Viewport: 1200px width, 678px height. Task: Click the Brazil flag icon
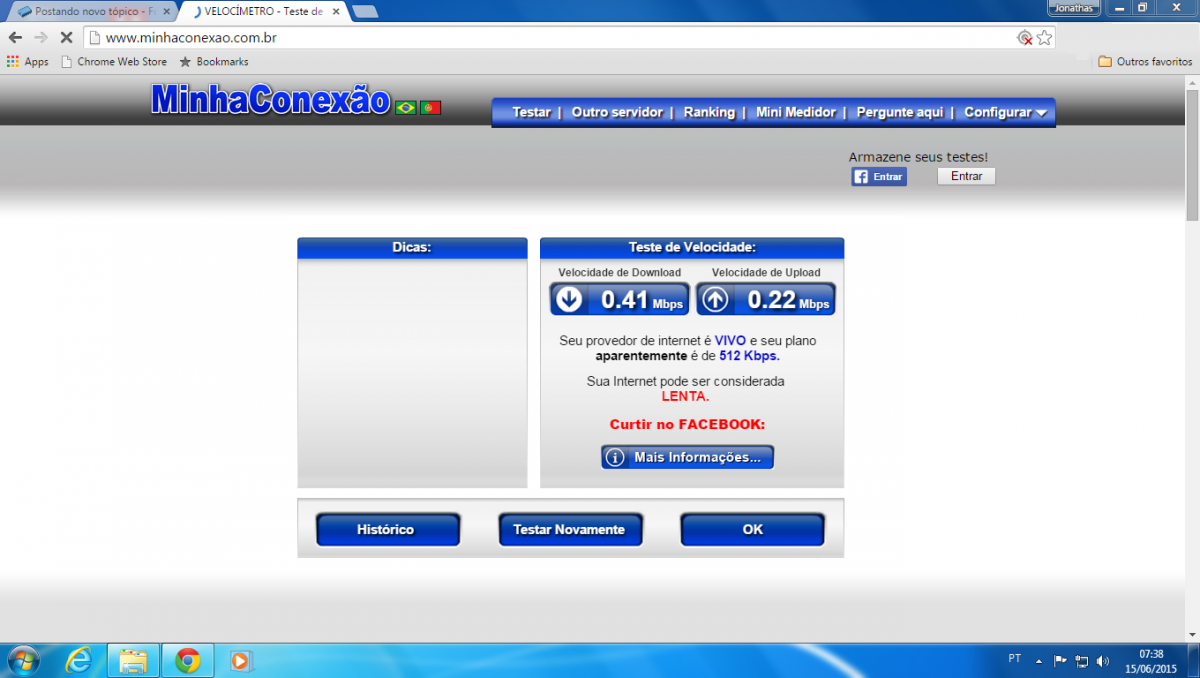[x=406, y=107]
